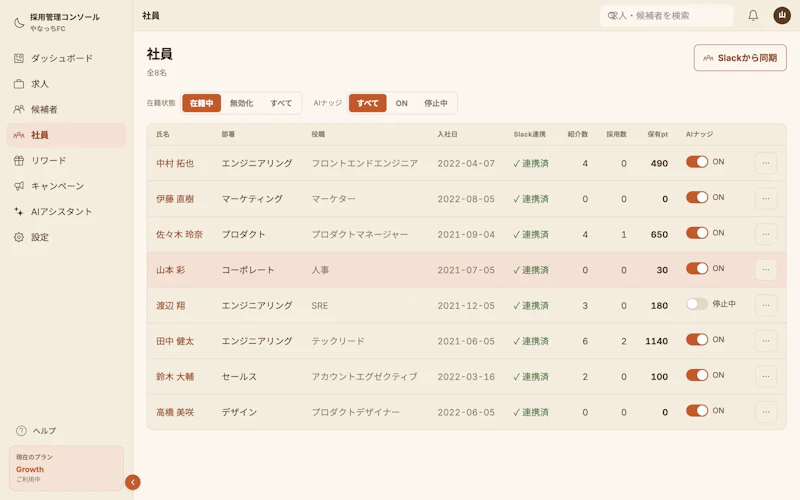Open employee 田中 健太 profile link
800x500 pixels.
[x=175, y=341]
